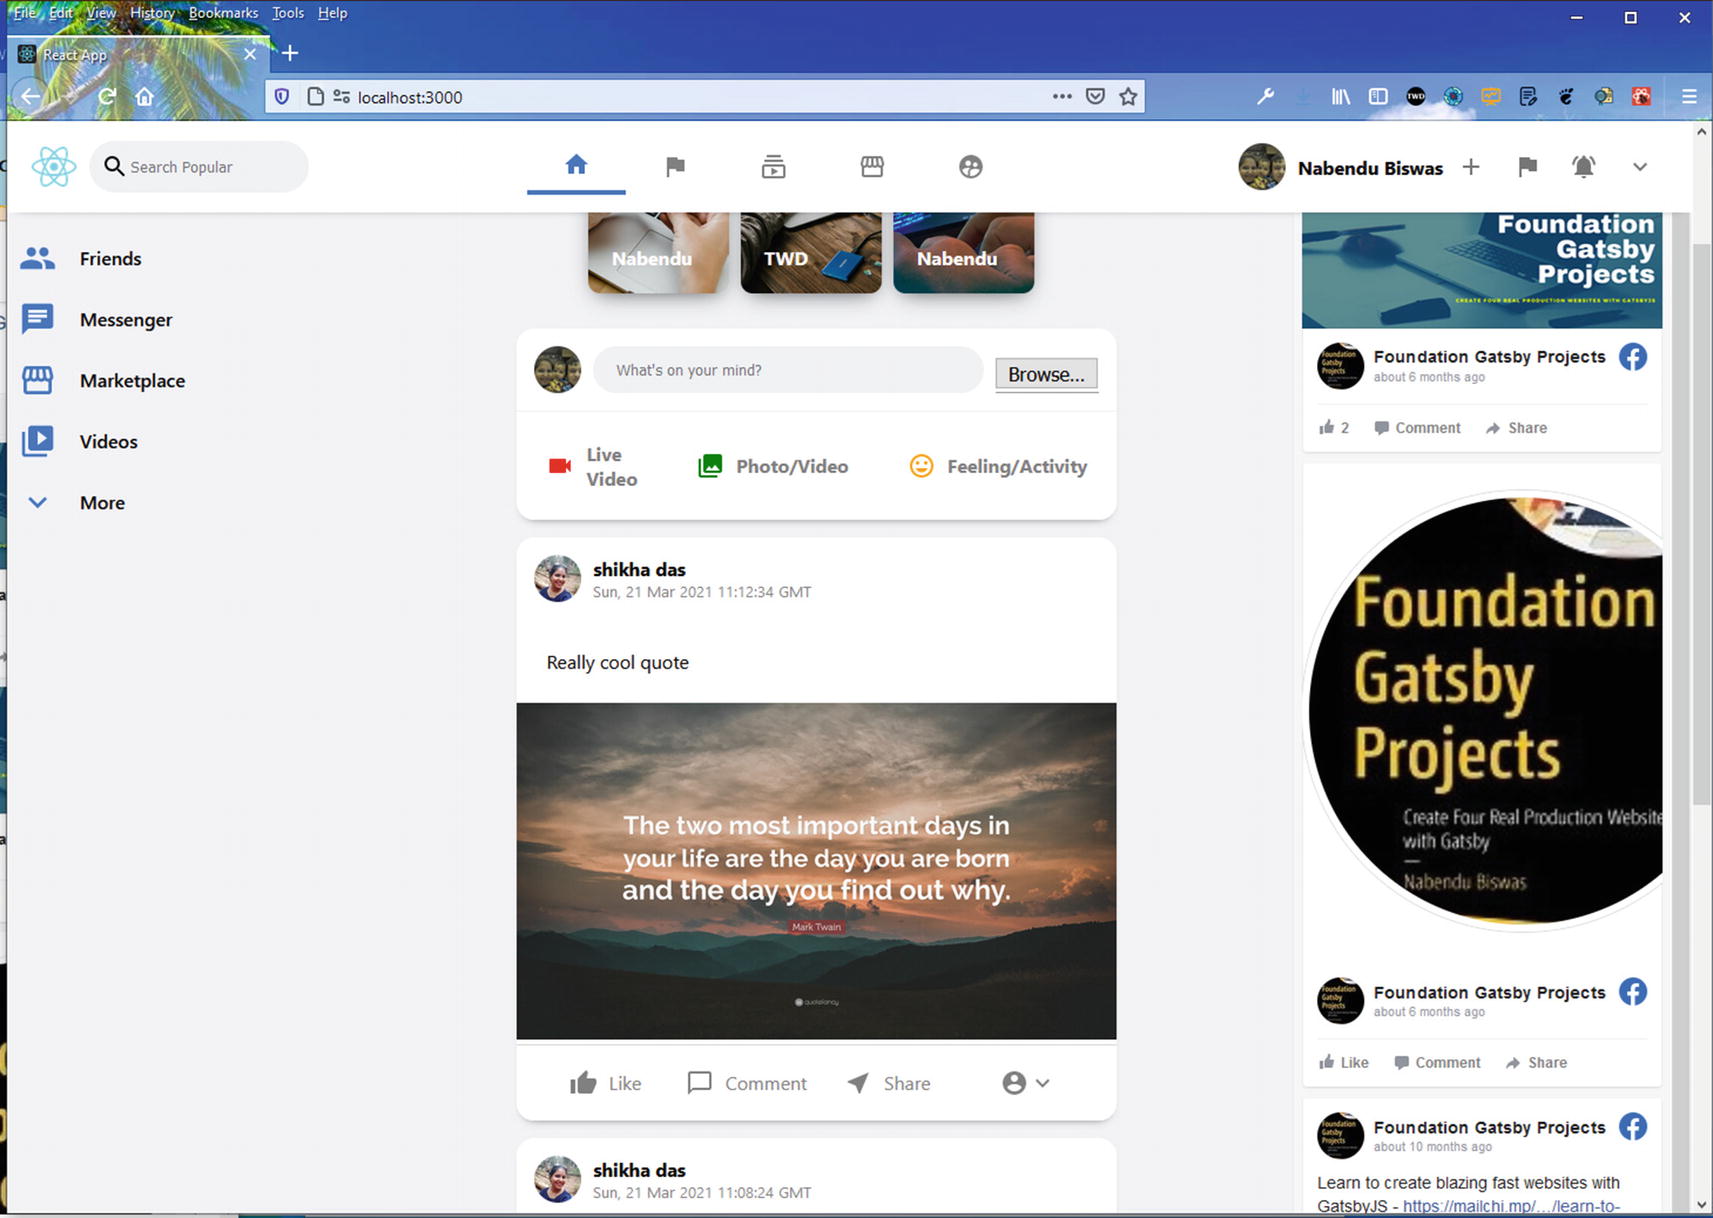This screenshot has width=1713, height=1218.
Task: Like the second Foundation Gatsby Projects post
Action: 1343,1062
